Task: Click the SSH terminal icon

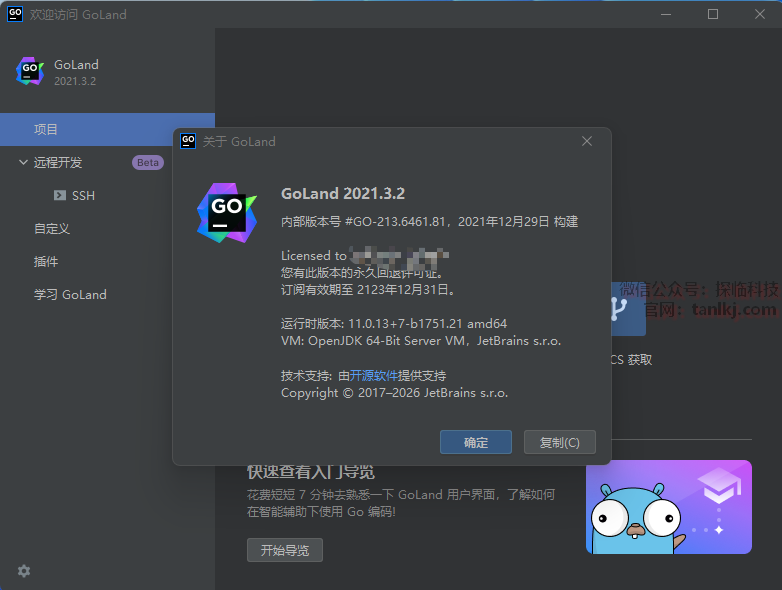Action: click(60, 195)
